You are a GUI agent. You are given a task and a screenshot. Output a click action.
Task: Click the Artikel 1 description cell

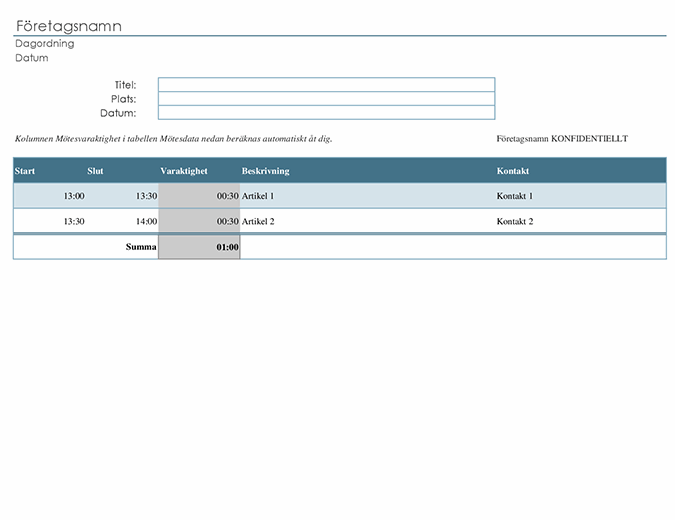258,196
